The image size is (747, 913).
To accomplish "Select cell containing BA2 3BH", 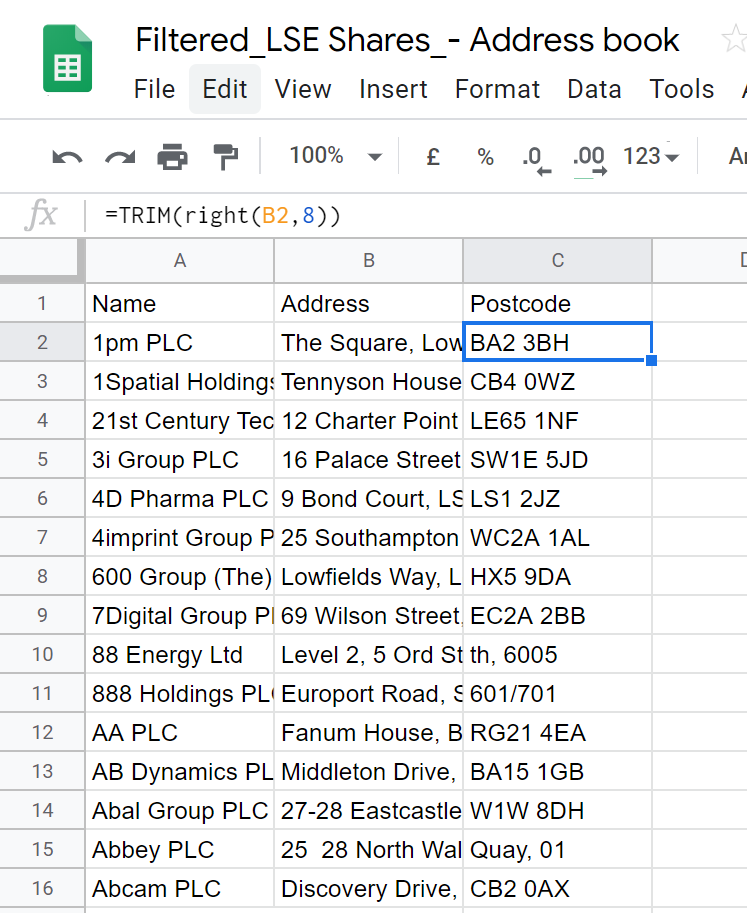I will click(x=558, y=342).
